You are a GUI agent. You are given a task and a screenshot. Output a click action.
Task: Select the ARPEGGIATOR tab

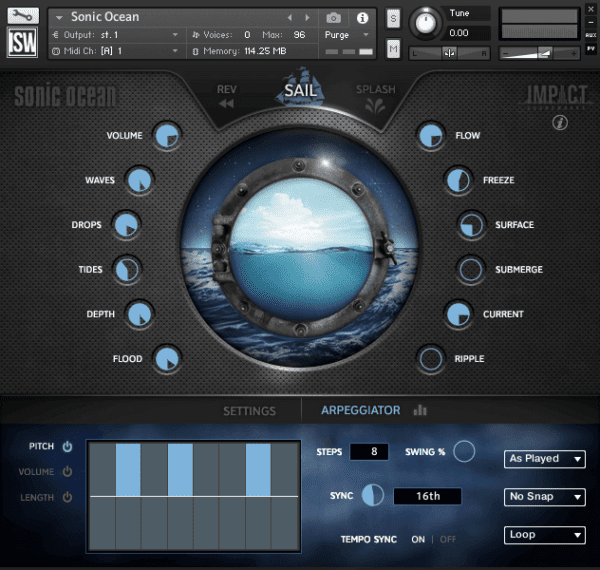(x=360, y=410)
